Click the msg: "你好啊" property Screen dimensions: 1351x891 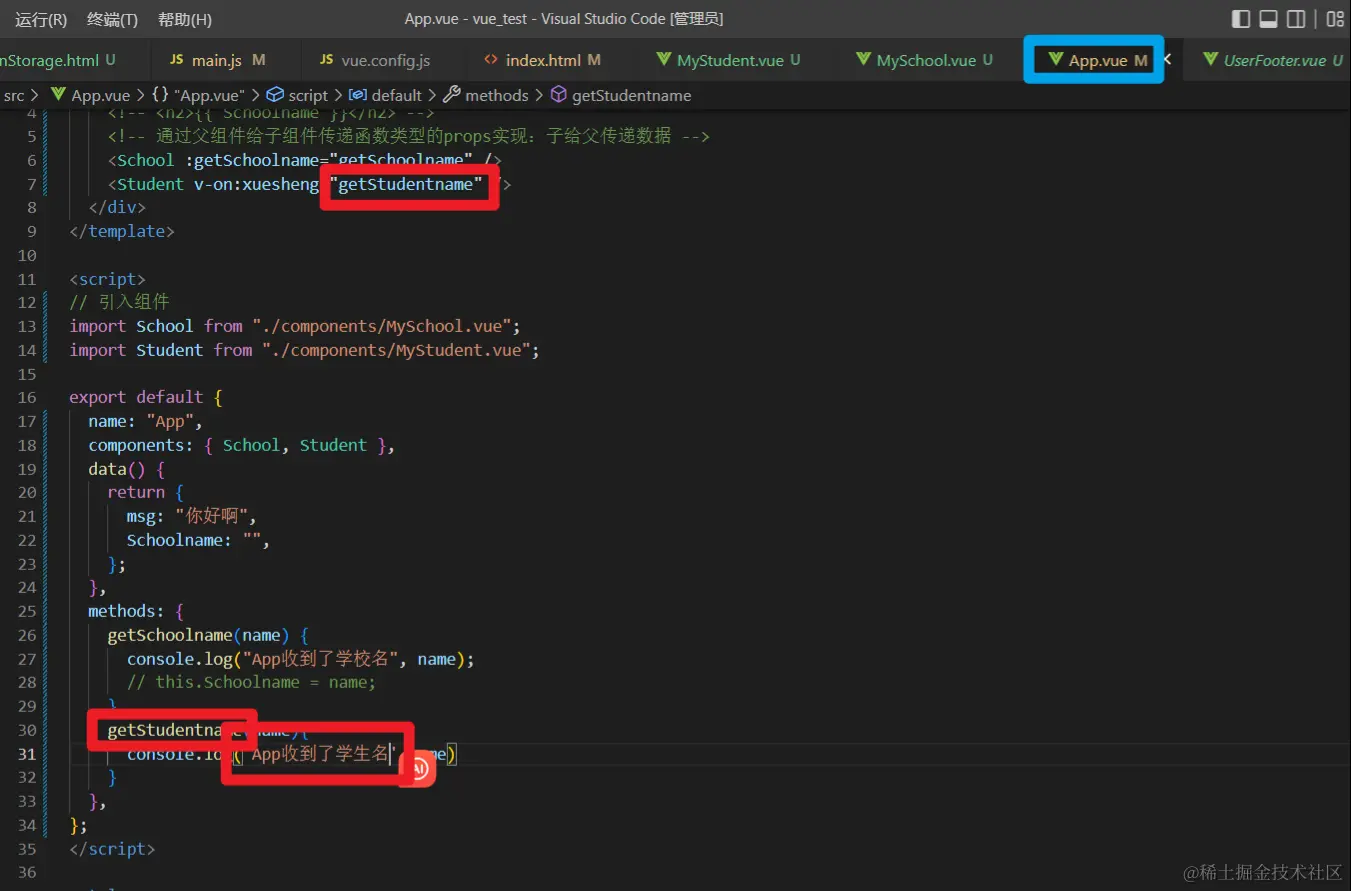(x=192, y=516)
